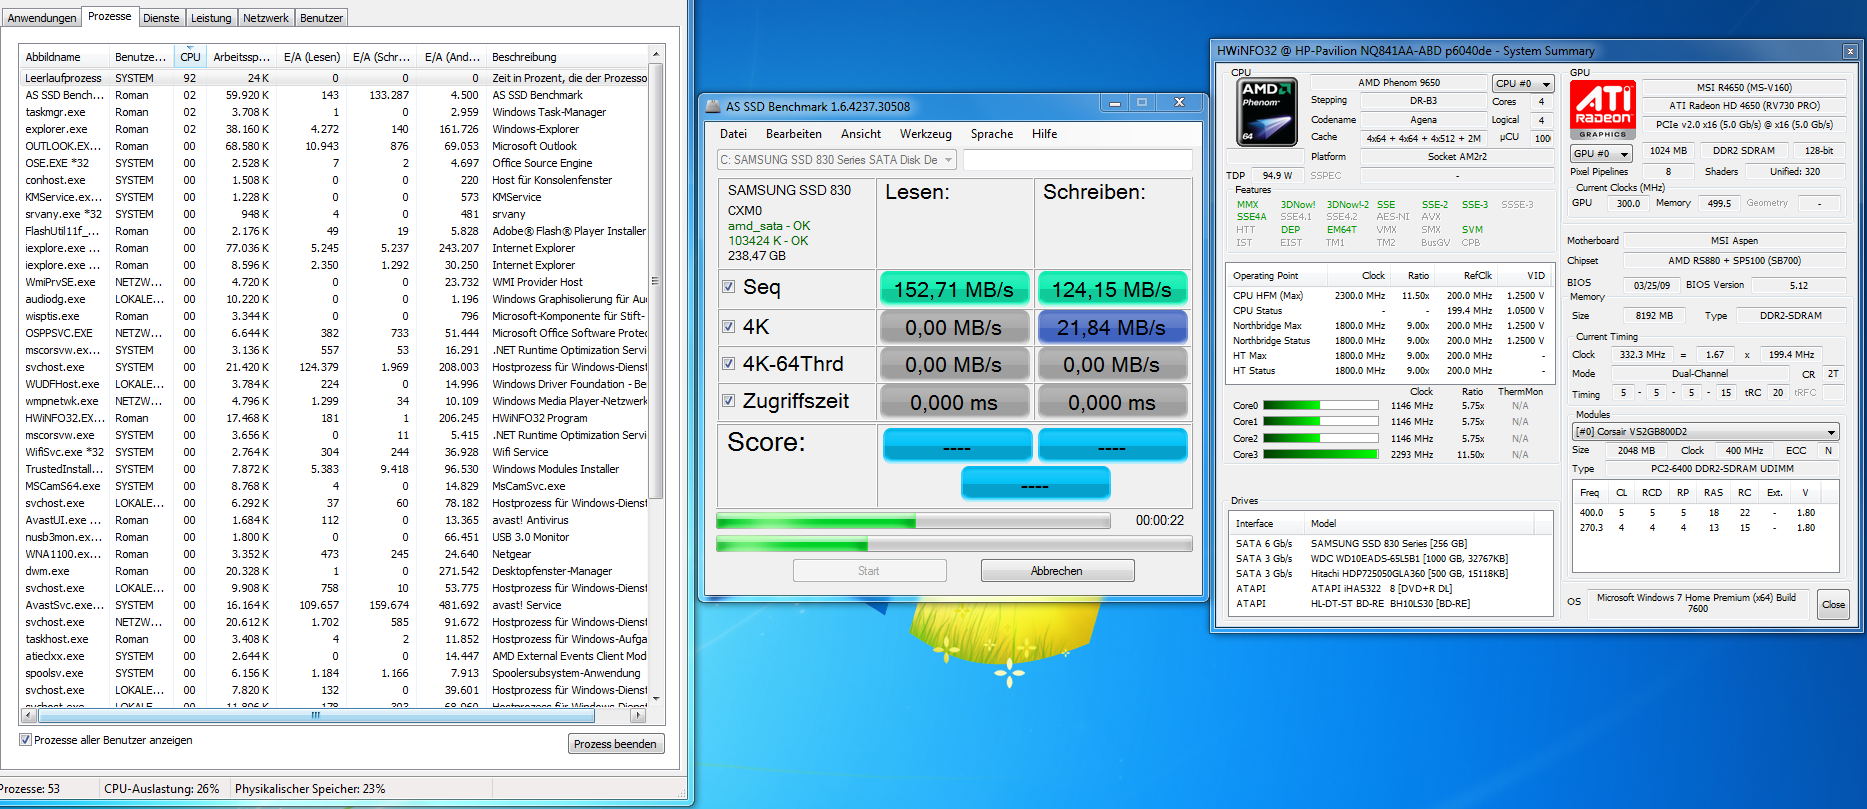Sort by Arbeitssp... memory column header

tap(241, 57)
